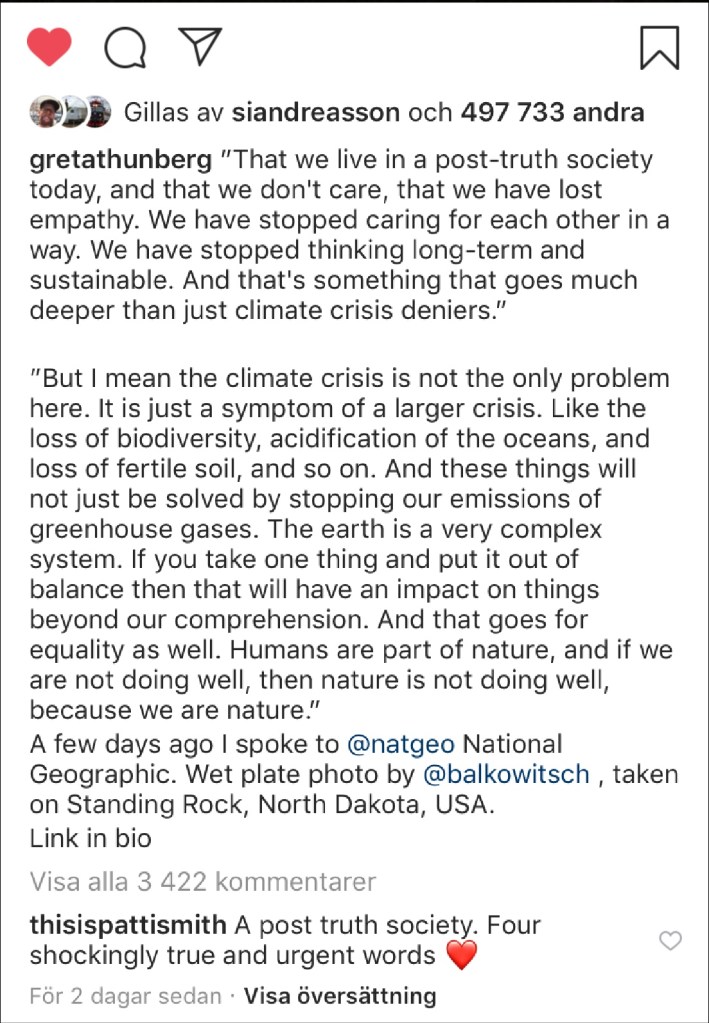Select the Link in bio text
Screen dimensions: 709x1023
[x=90, y=838]
